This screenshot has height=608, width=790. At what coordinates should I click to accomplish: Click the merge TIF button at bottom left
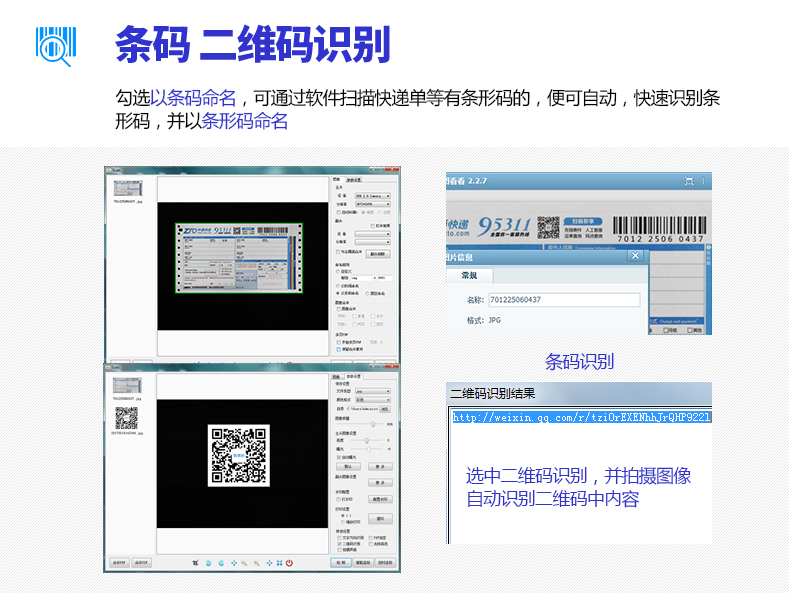[x=142, y=563]
